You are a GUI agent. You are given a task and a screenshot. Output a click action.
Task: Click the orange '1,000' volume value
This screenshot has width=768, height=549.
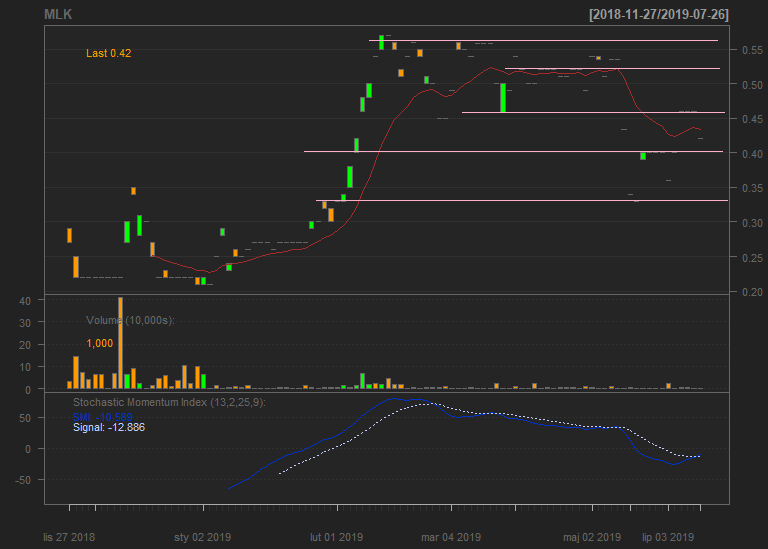99,343
